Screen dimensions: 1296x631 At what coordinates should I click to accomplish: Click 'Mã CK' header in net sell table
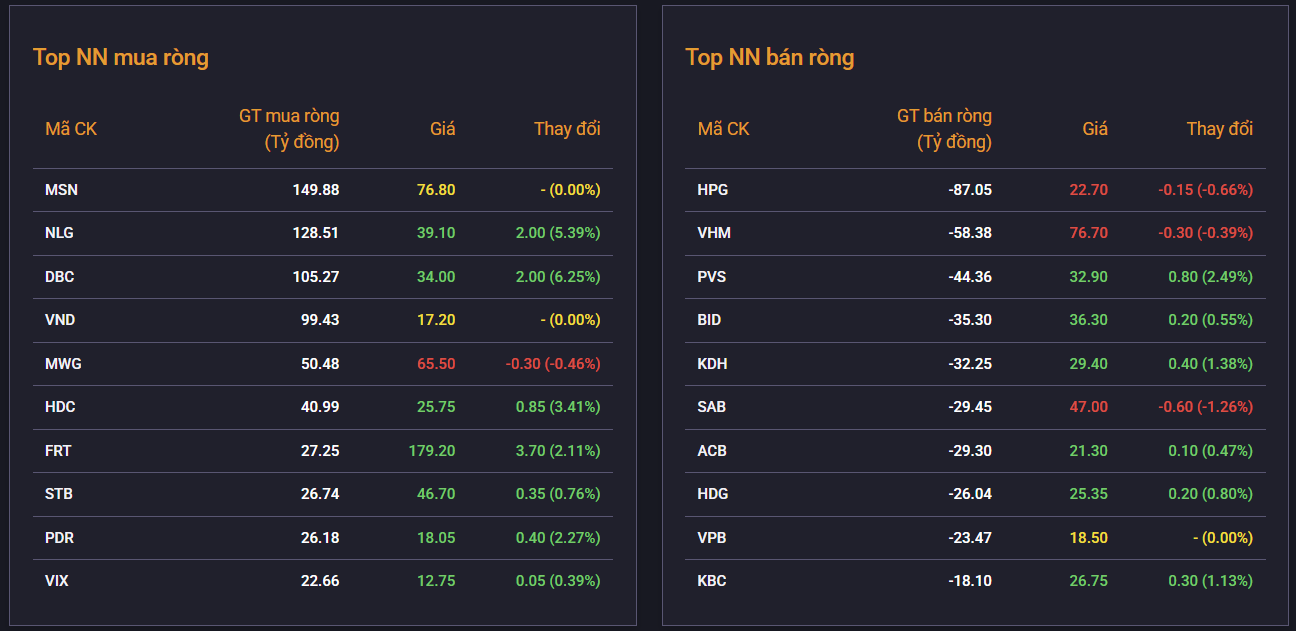click(x=723, y=129)
